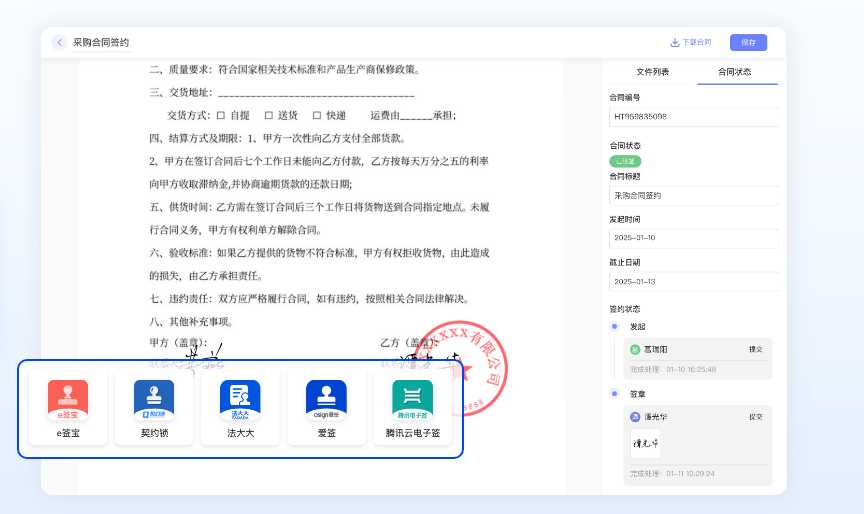Switch to the 文件列表 tab

(x=652, y=72)
